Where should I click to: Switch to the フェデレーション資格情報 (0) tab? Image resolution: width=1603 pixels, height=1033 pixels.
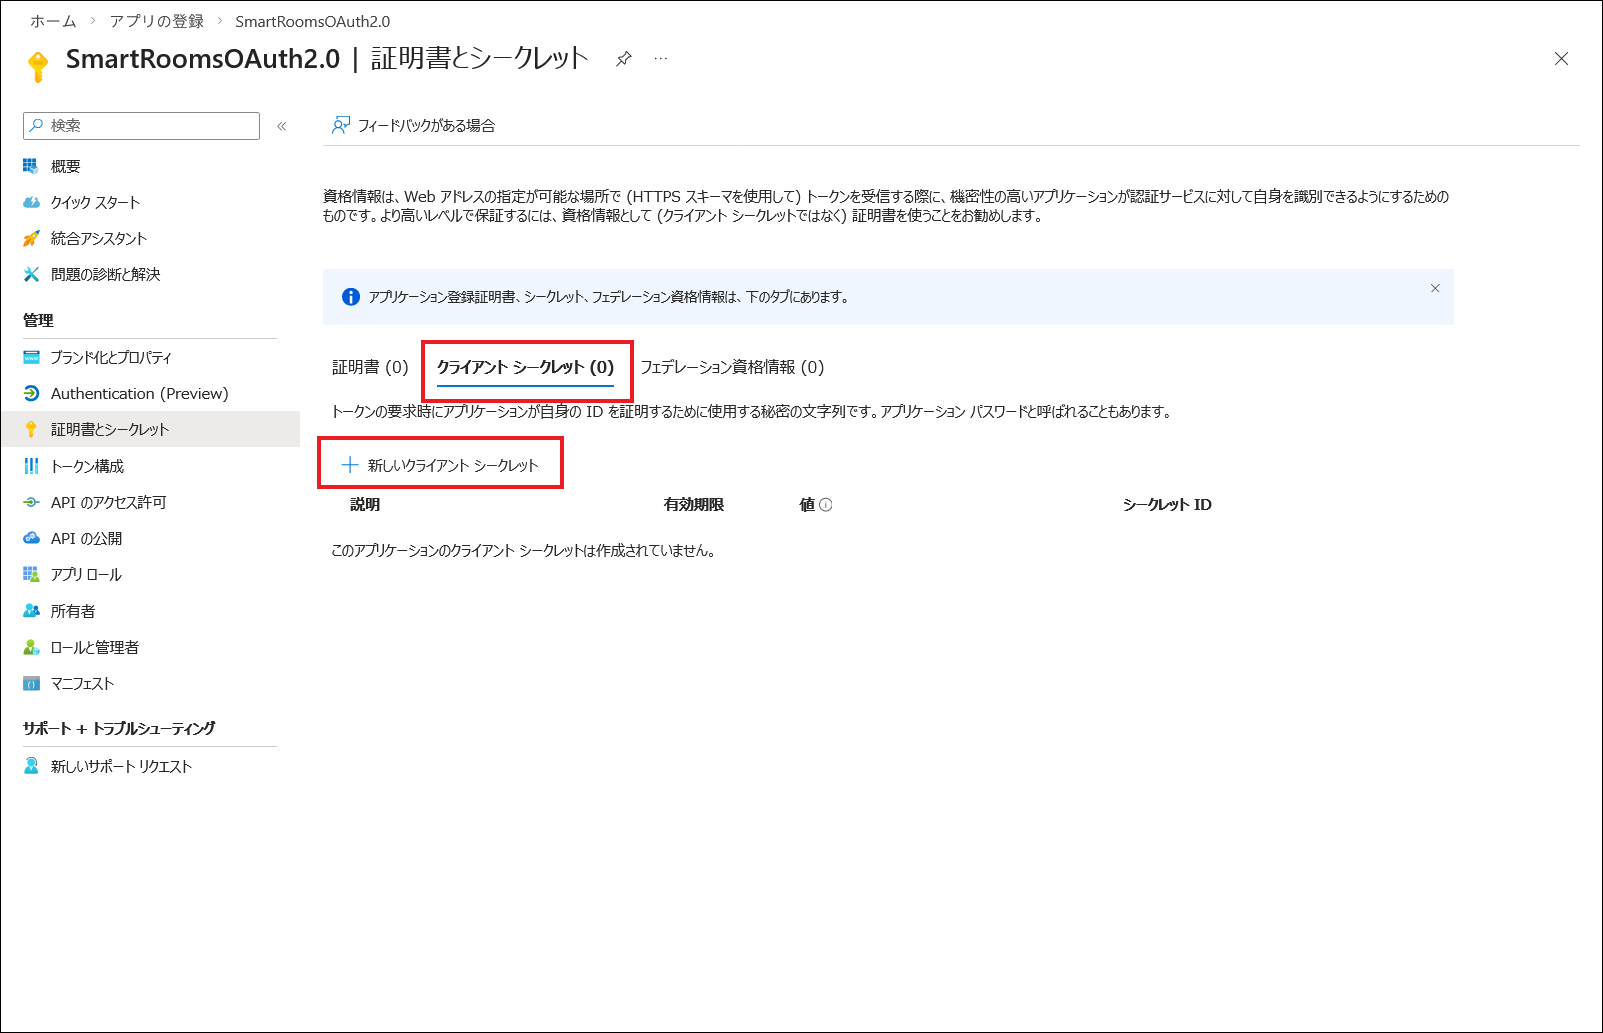[x=732, y=368]
